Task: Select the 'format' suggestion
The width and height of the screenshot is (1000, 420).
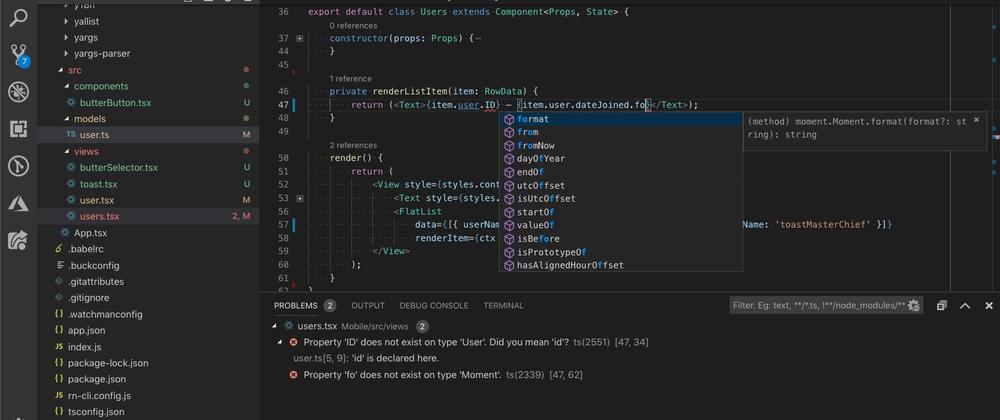Action: pos(620,119)
